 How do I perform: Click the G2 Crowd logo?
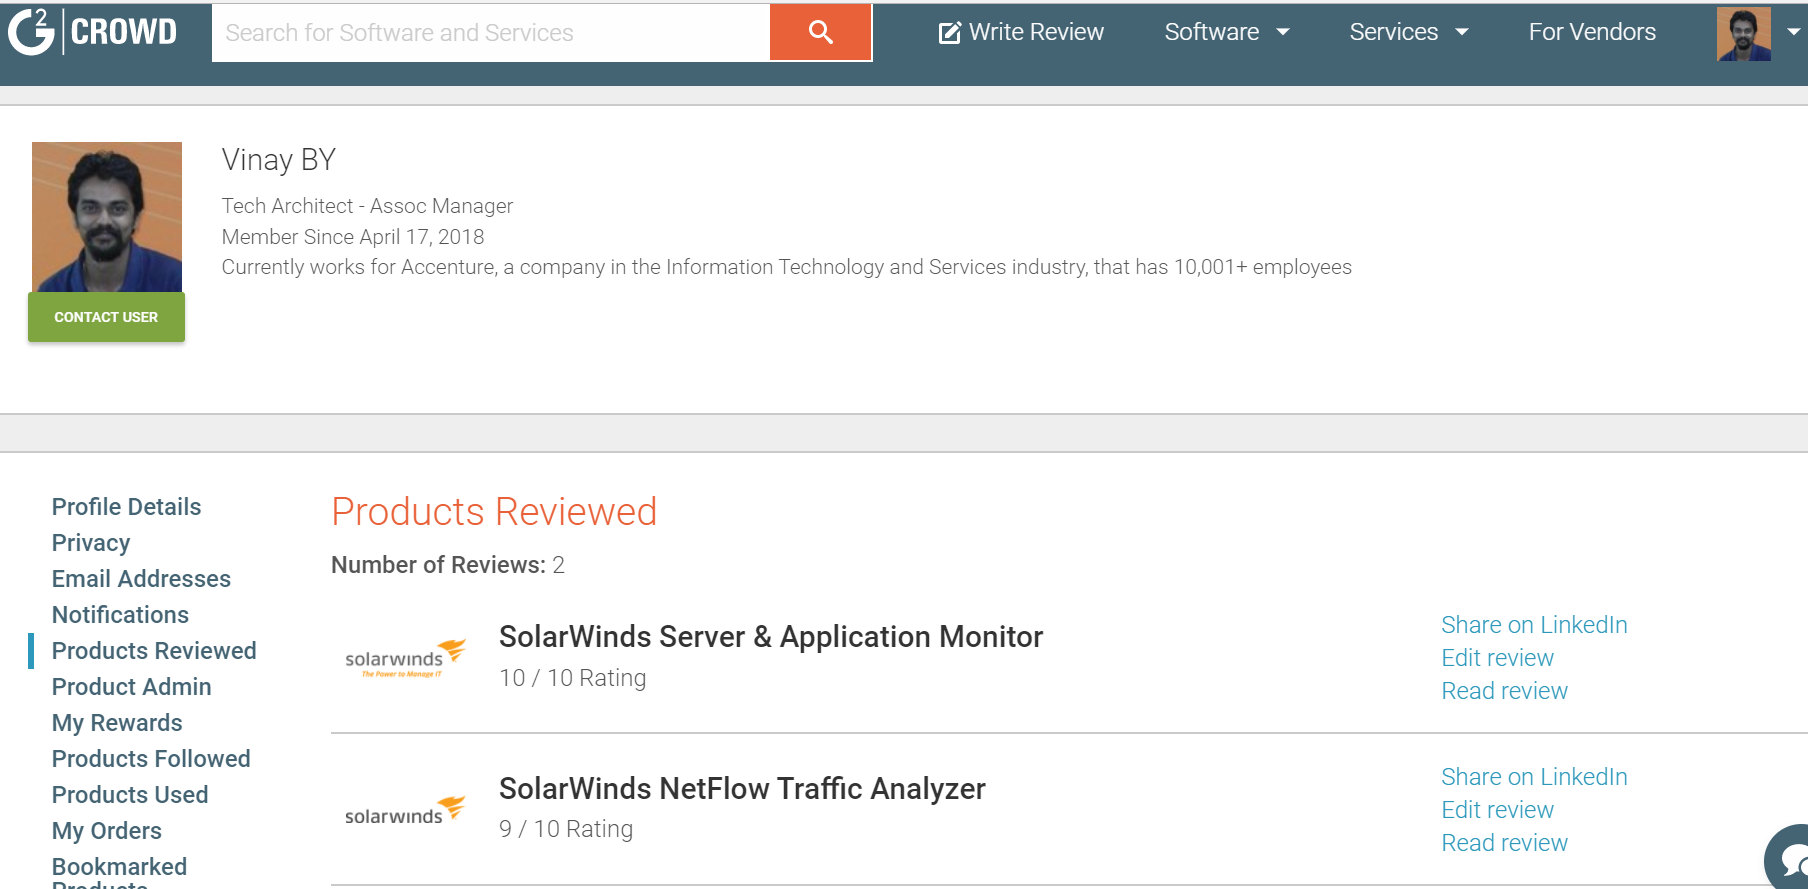click(92, 31)
